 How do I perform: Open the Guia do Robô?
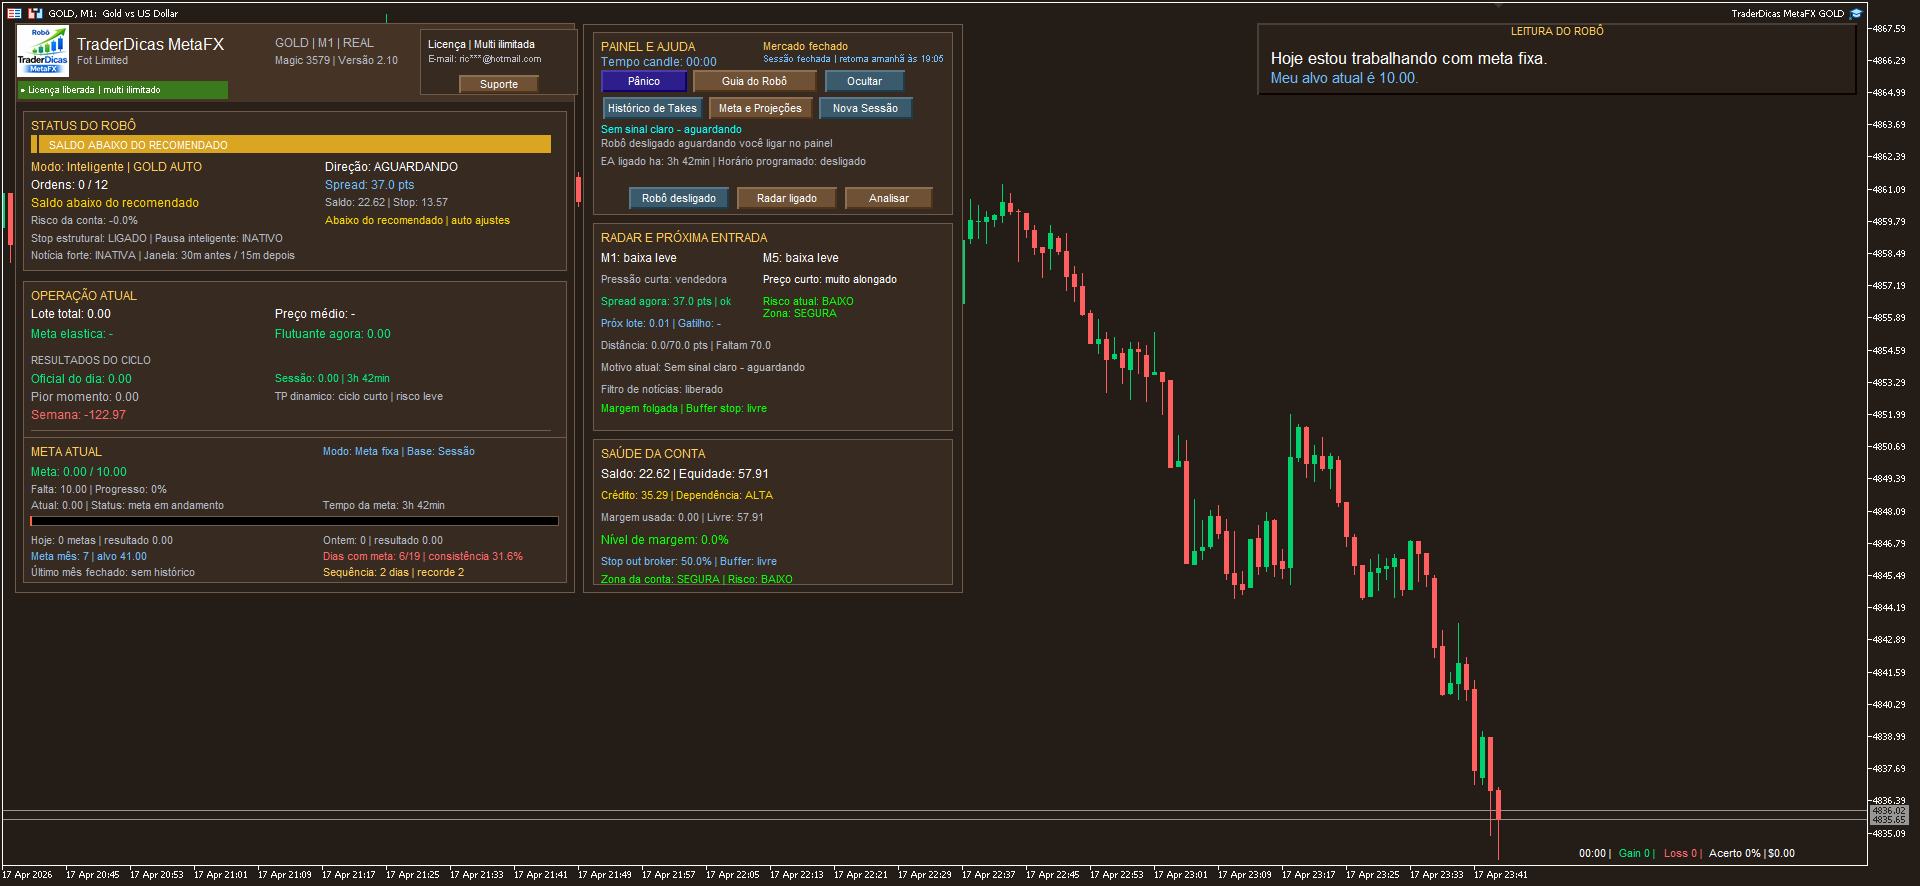[754, 81]
